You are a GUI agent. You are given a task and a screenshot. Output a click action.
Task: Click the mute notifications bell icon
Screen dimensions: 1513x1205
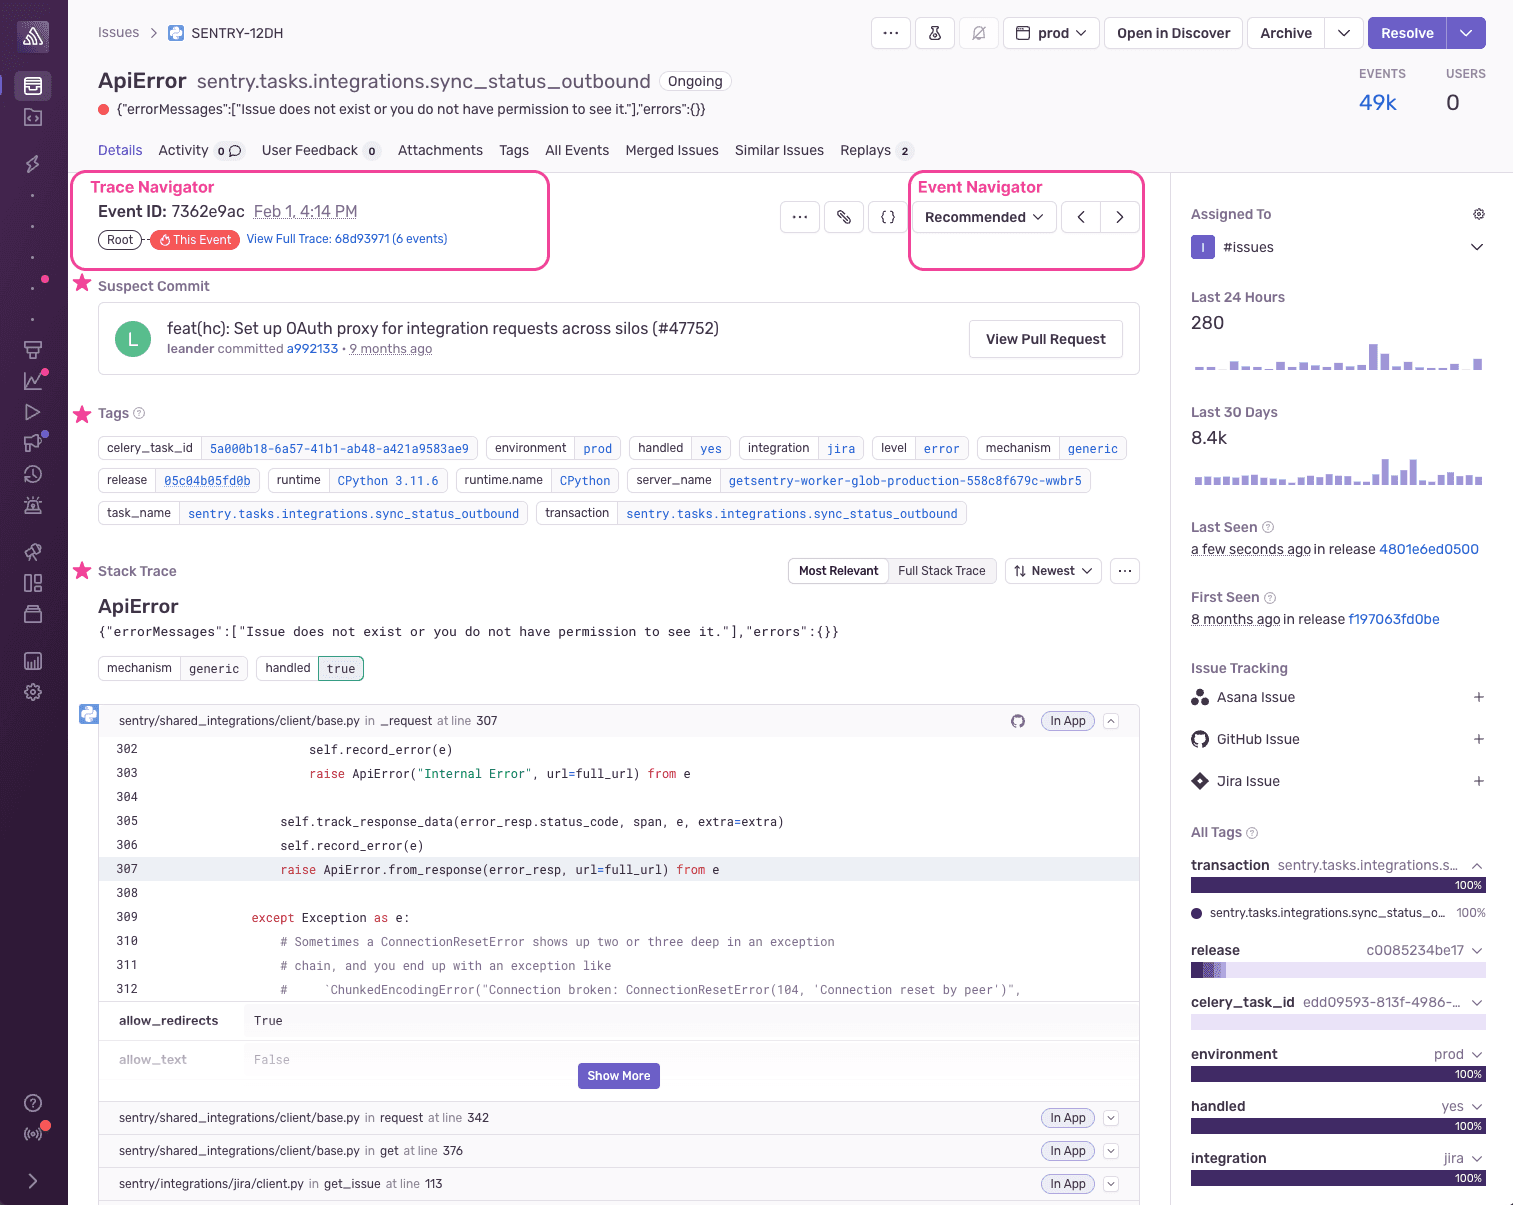(x=979, y=33)
